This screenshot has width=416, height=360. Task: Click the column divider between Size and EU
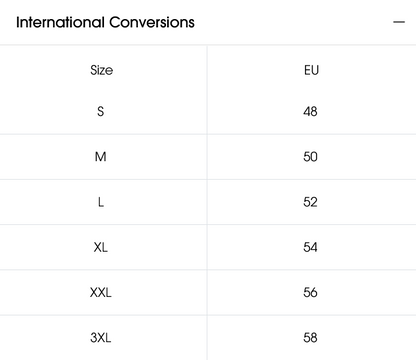click(207, 202)
